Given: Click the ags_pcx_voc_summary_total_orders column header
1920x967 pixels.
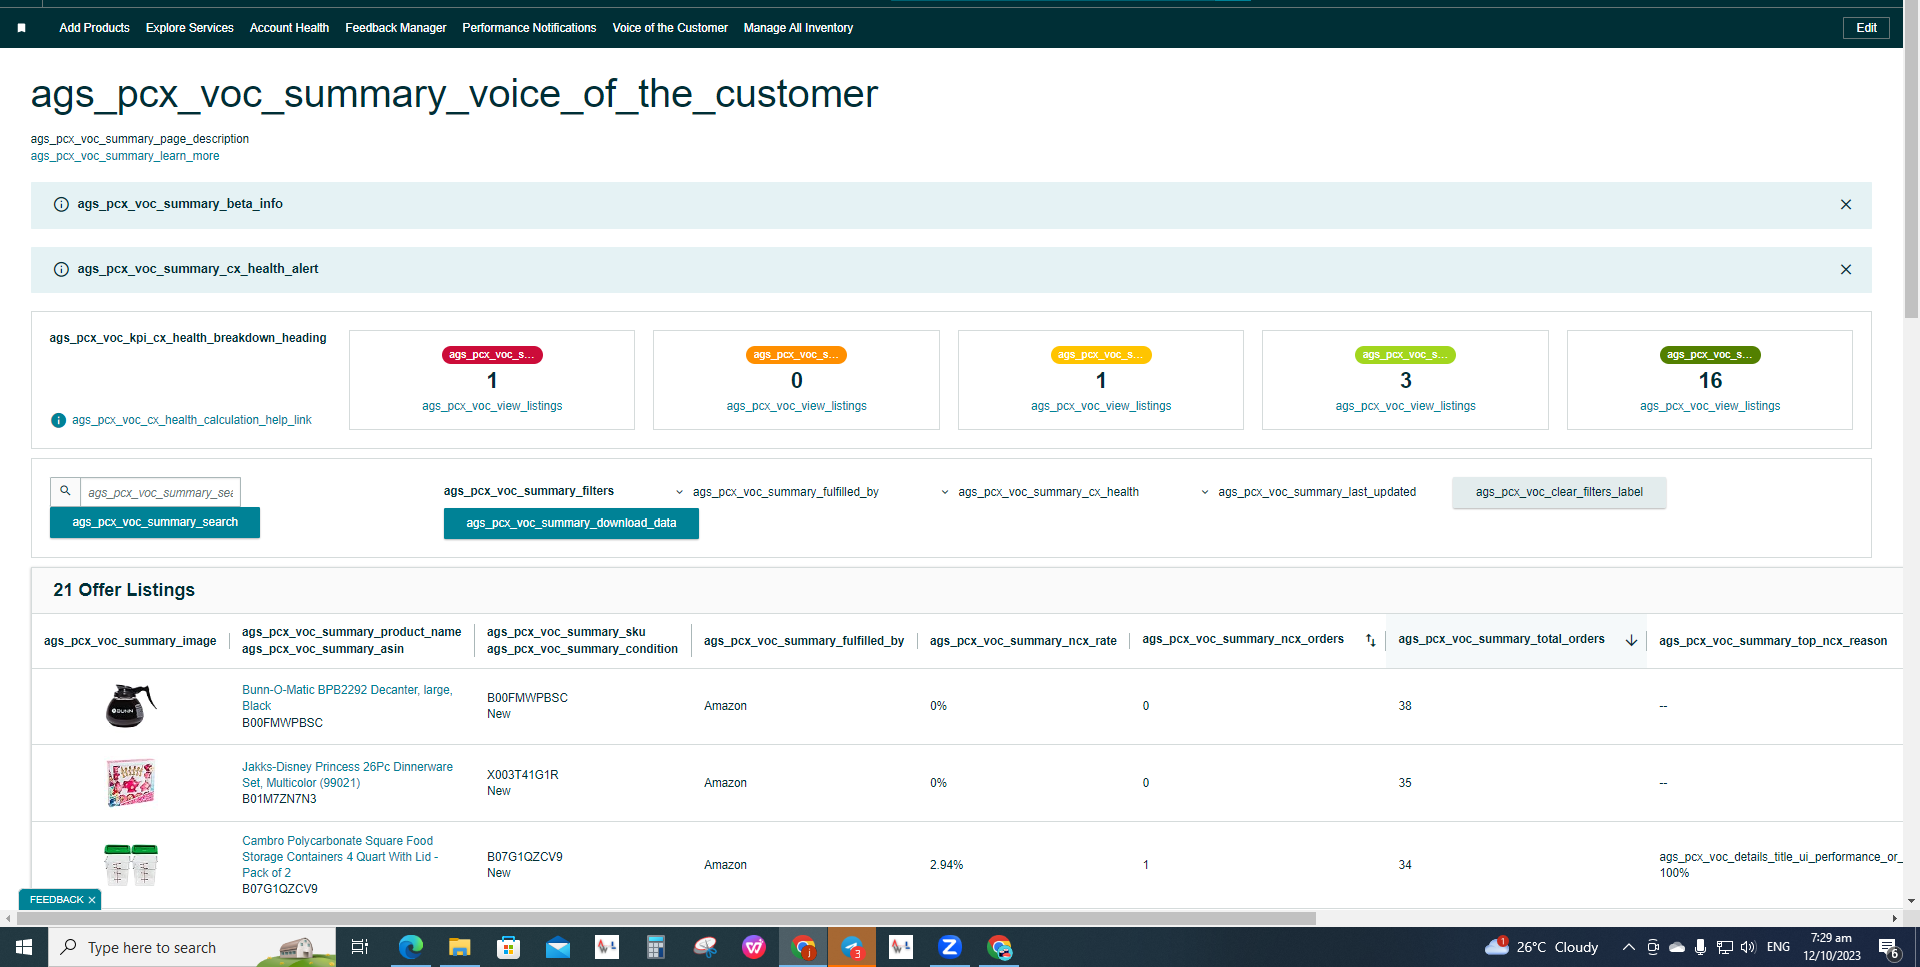Looking at the screenshot, I should [1501, 639].
